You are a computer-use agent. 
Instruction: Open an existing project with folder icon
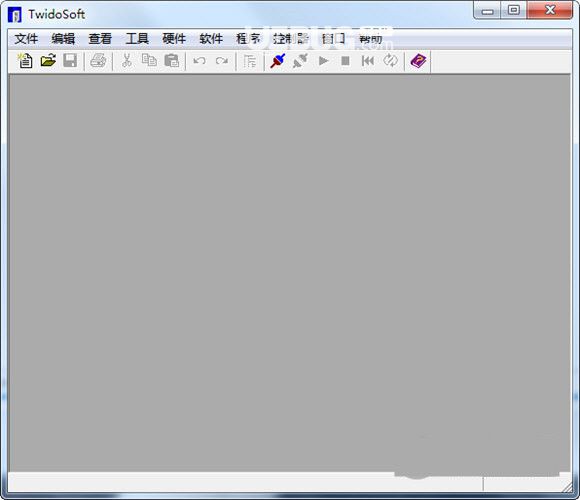pos(48,61)
